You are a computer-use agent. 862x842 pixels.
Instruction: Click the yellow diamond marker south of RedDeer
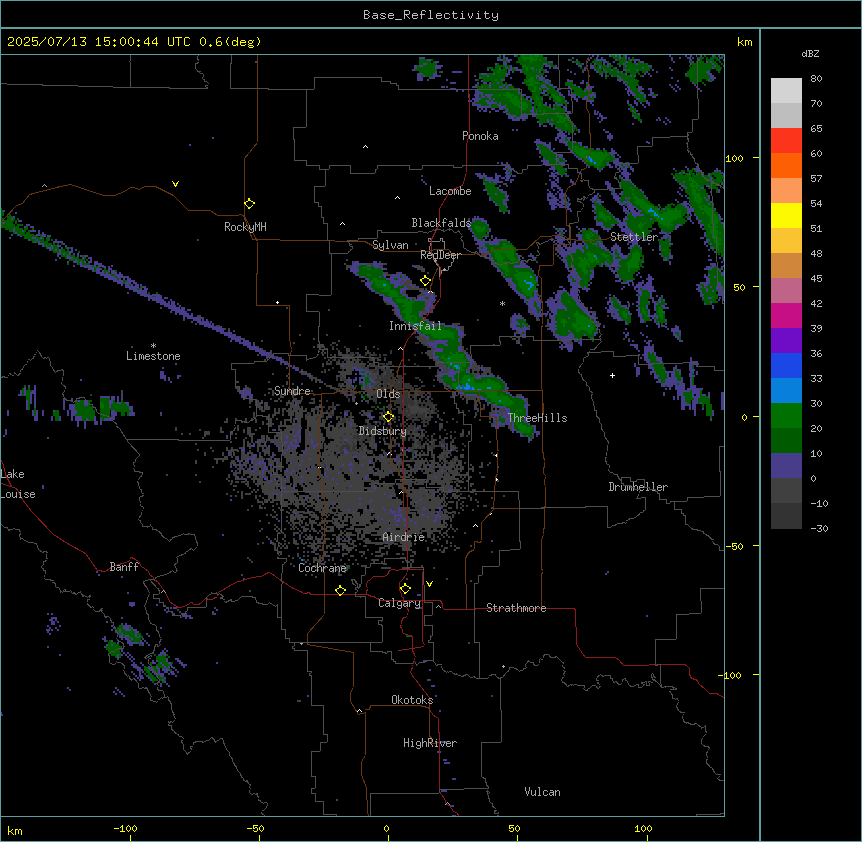click(426, 281)
